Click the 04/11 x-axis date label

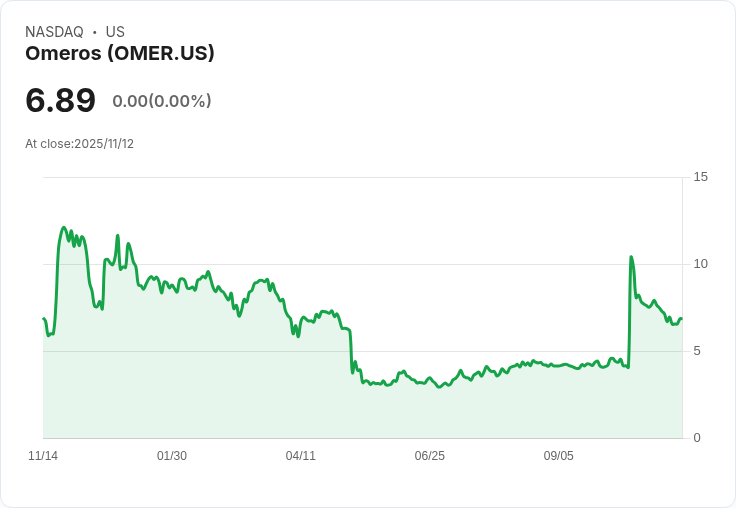click(x=300, y=455)
